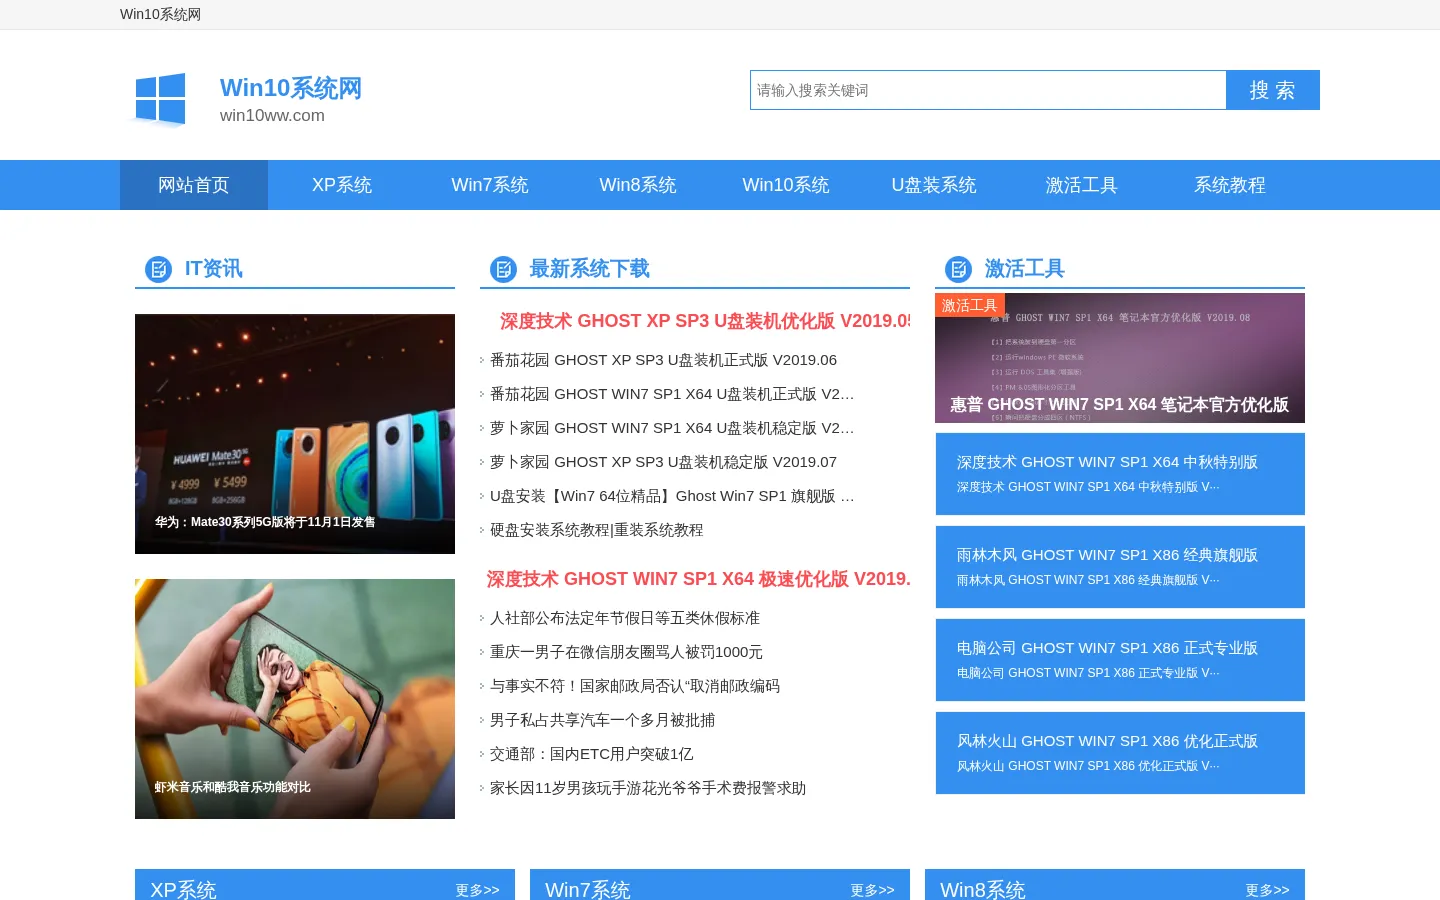Open 惠普 GHOST WIN7 笔记本官方优化版 banner
The image size is (1440, 900).
[1120, 358]
